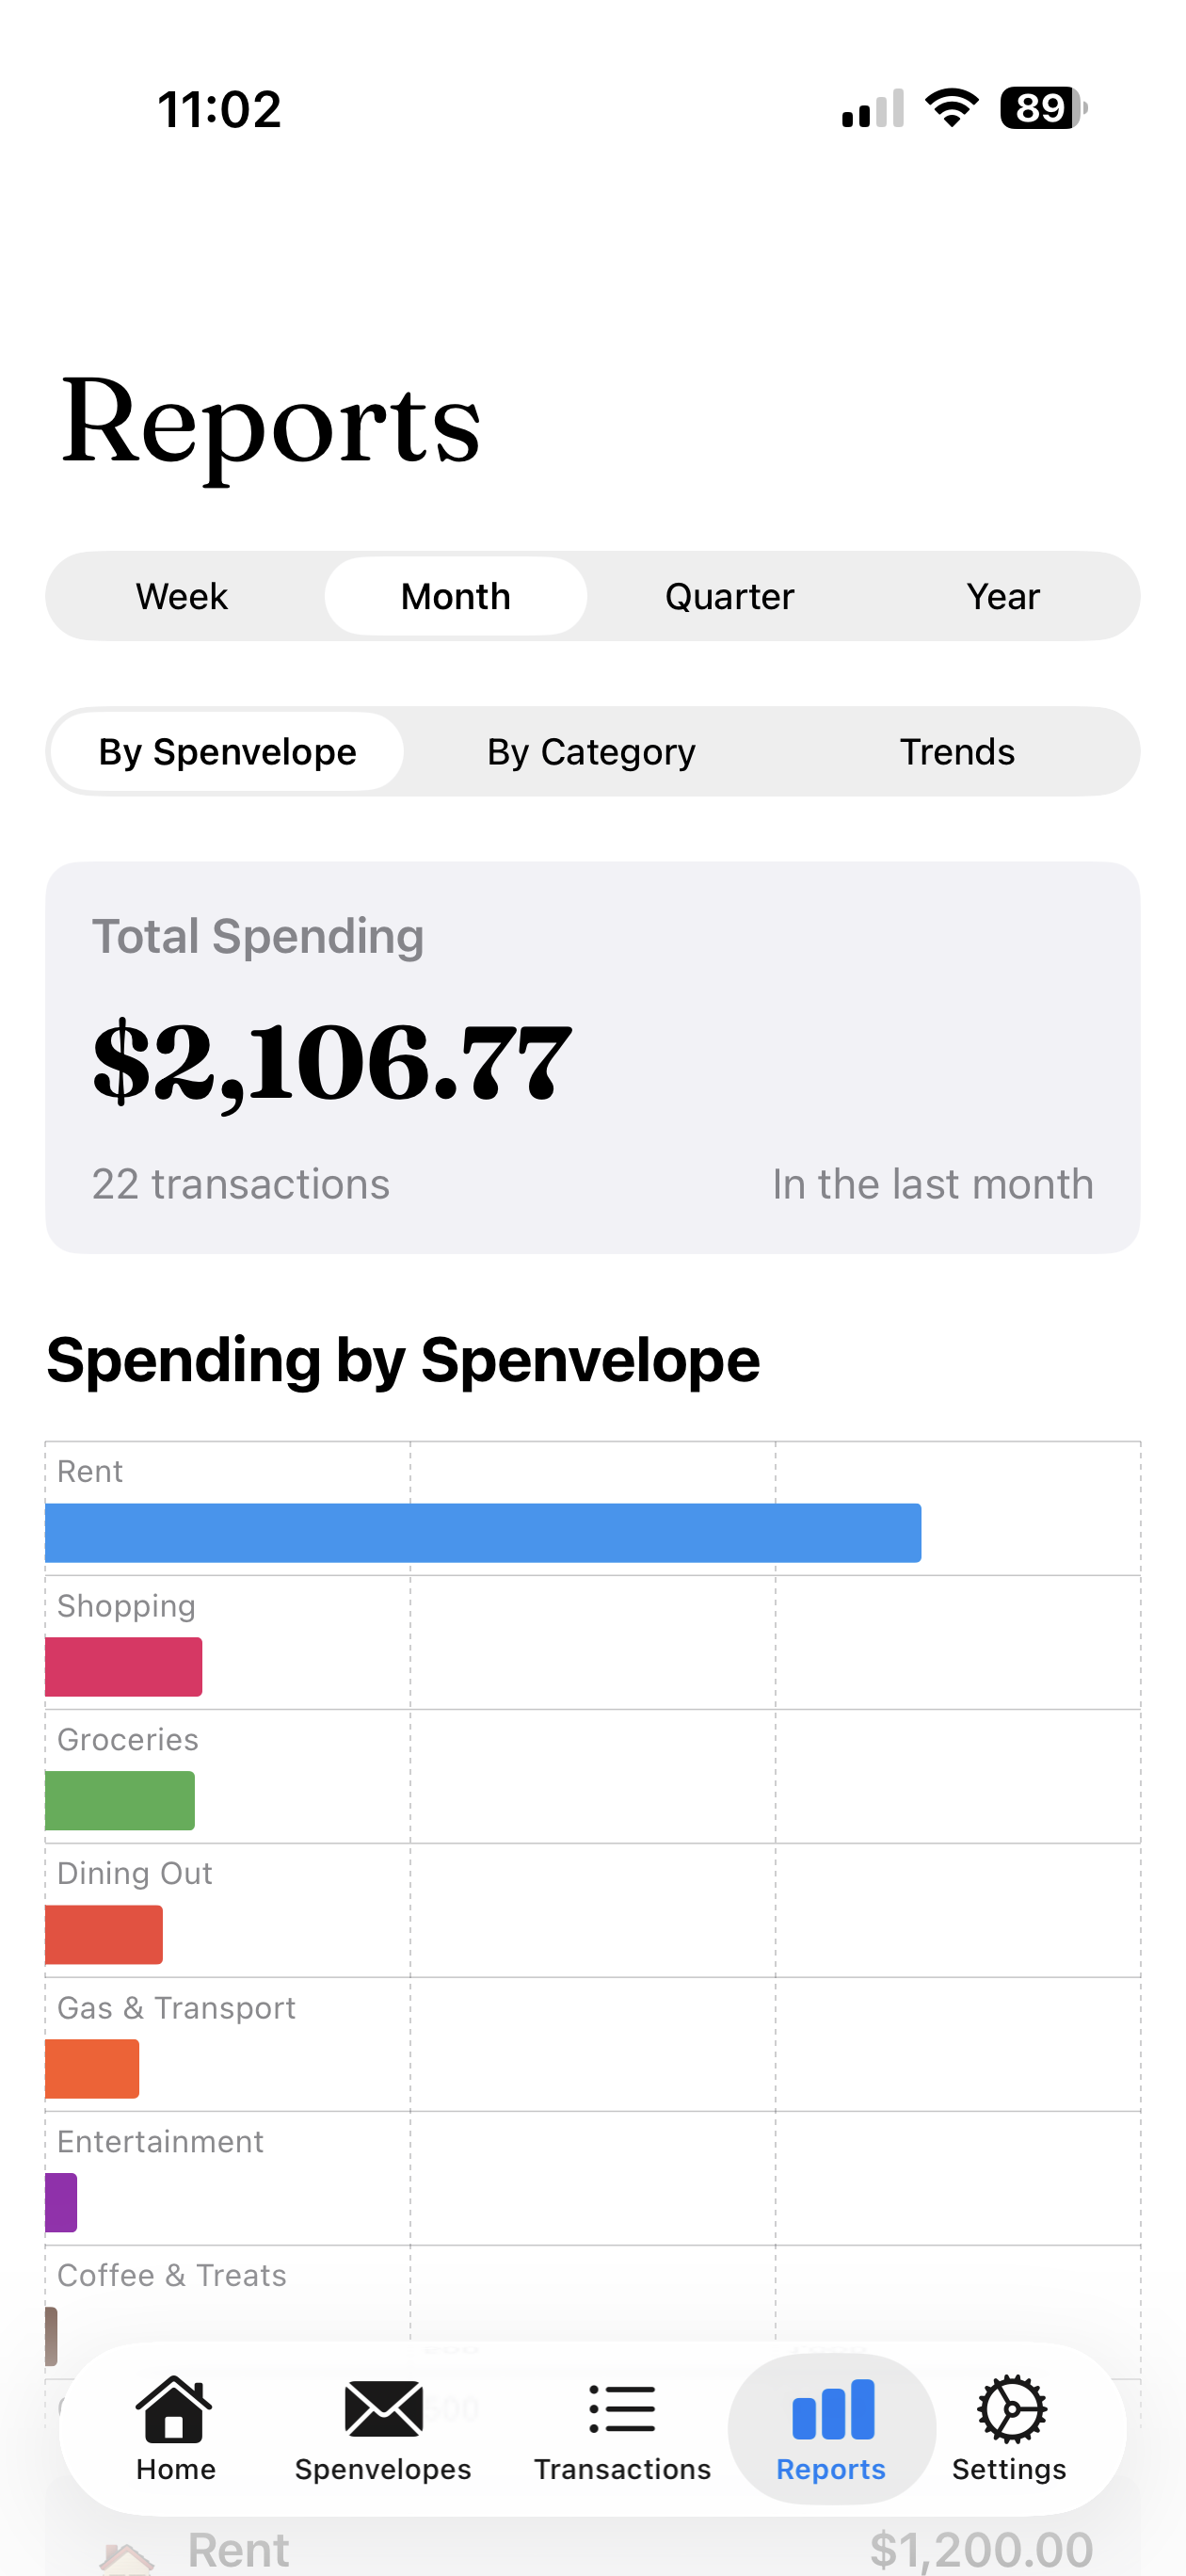Tap the Spenvelopes envelope icon
This screenshot has width=1186, height=2576.
coord(383,2410)
